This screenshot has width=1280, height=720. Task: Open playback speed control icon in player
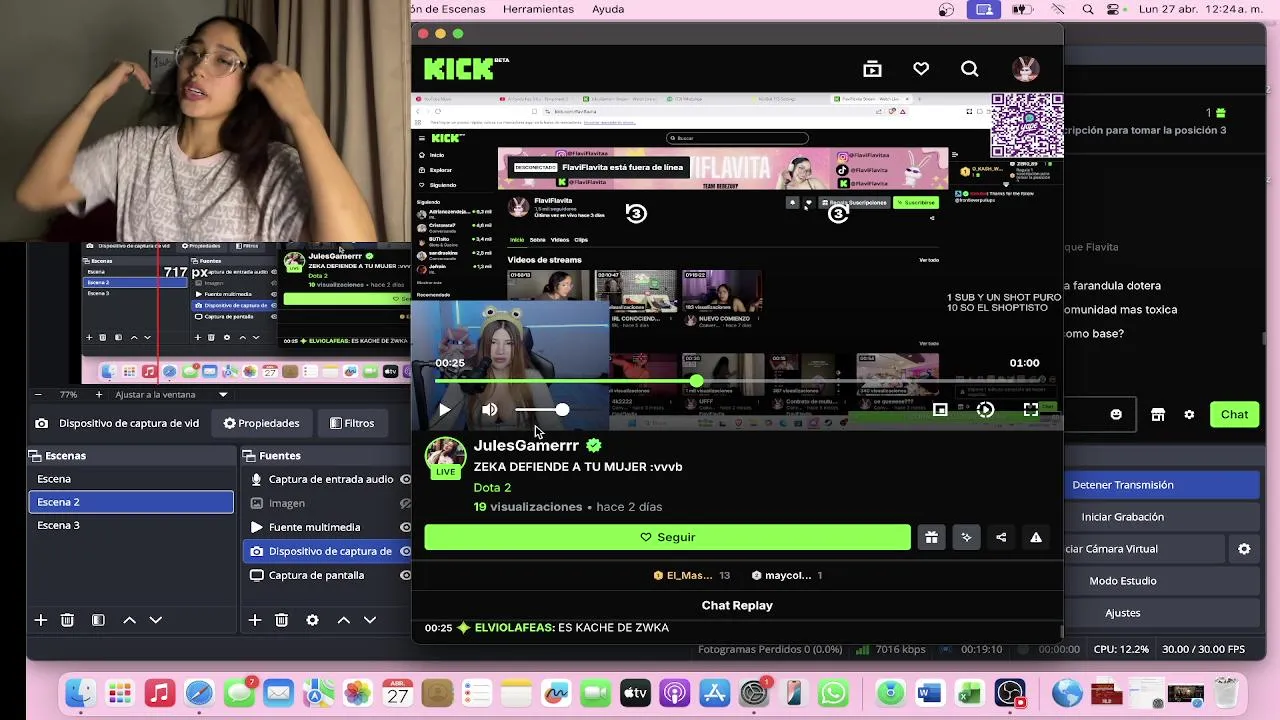click(x=985, y=410)
